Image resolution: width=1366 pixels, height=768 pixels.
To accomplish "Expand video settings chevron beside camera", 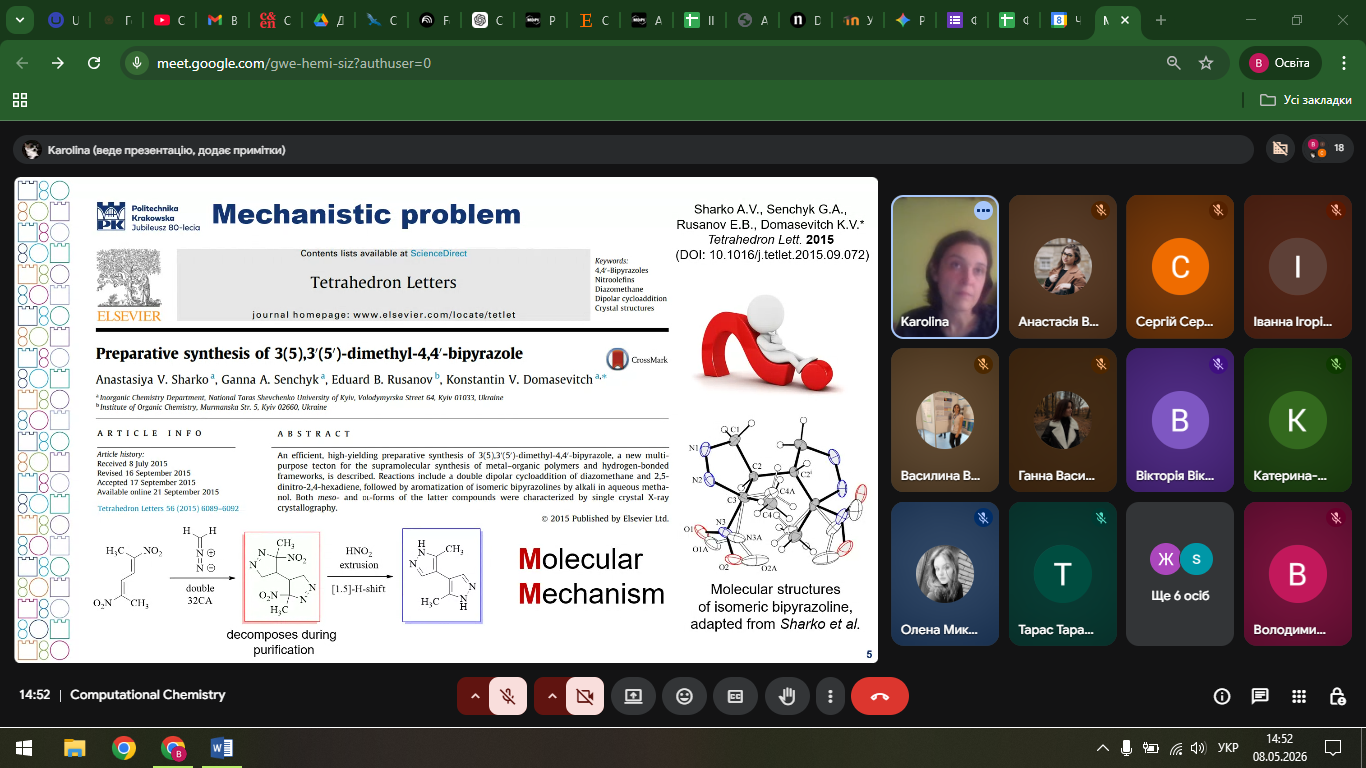I will (x=551, y=697).
